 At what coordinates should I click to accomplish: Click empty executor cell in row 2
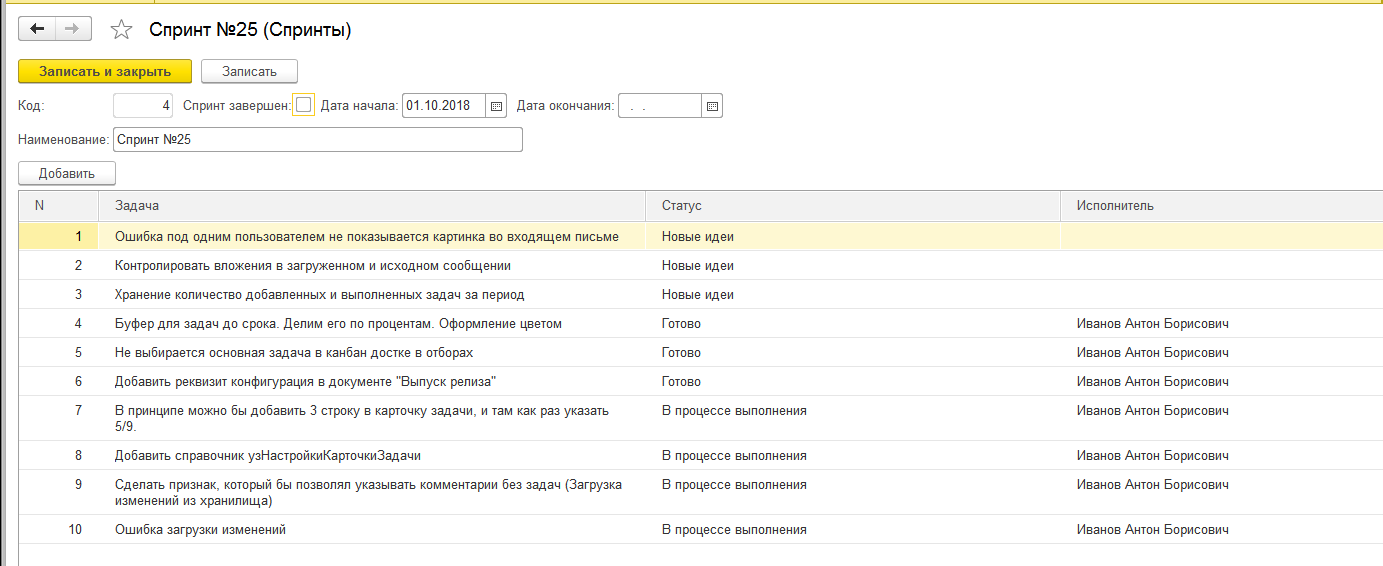pos(1221,266)
